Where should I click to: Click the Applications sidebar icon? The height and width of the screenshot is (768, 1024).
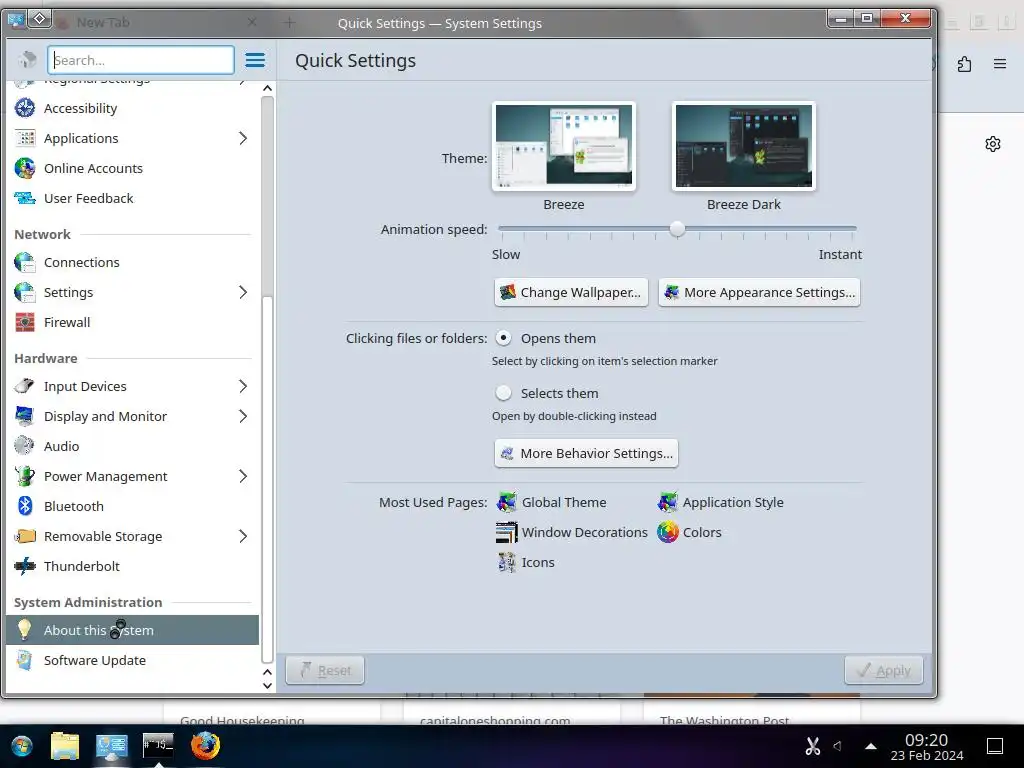[25, 138]
